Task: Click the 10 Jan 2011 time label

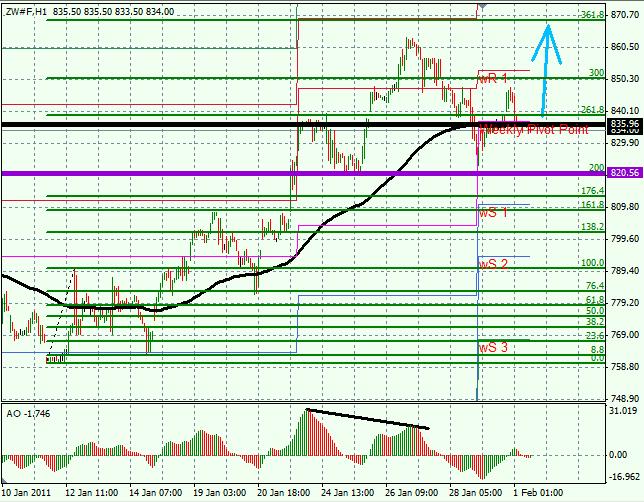Action: click(26, 493)
